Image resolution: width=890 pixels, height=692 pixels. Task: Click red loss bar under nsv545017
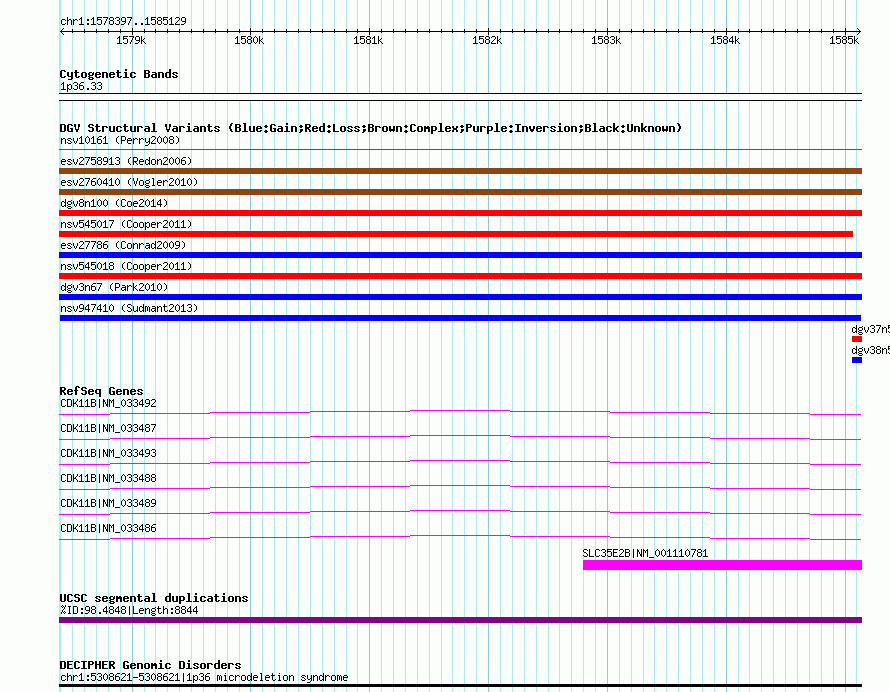tap(456, 234)
